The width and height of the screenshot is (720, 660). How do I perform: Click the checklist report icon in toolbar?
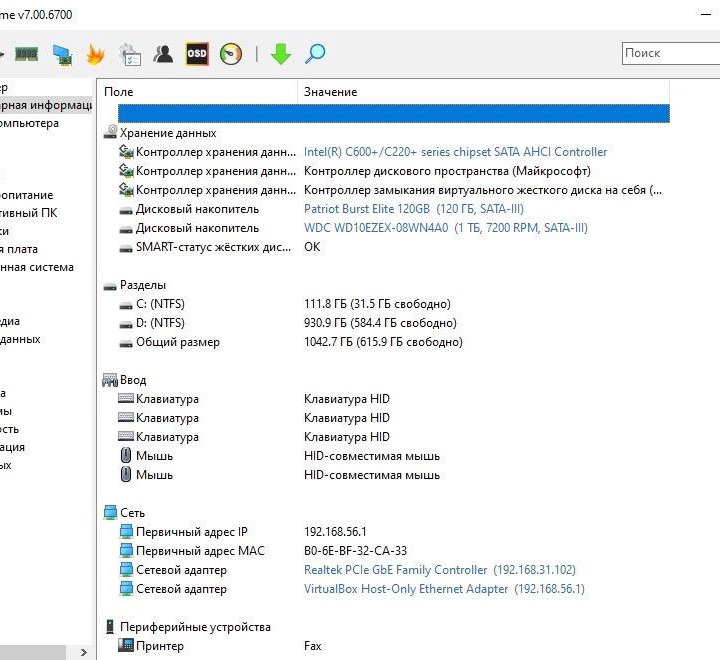[129, 54]
